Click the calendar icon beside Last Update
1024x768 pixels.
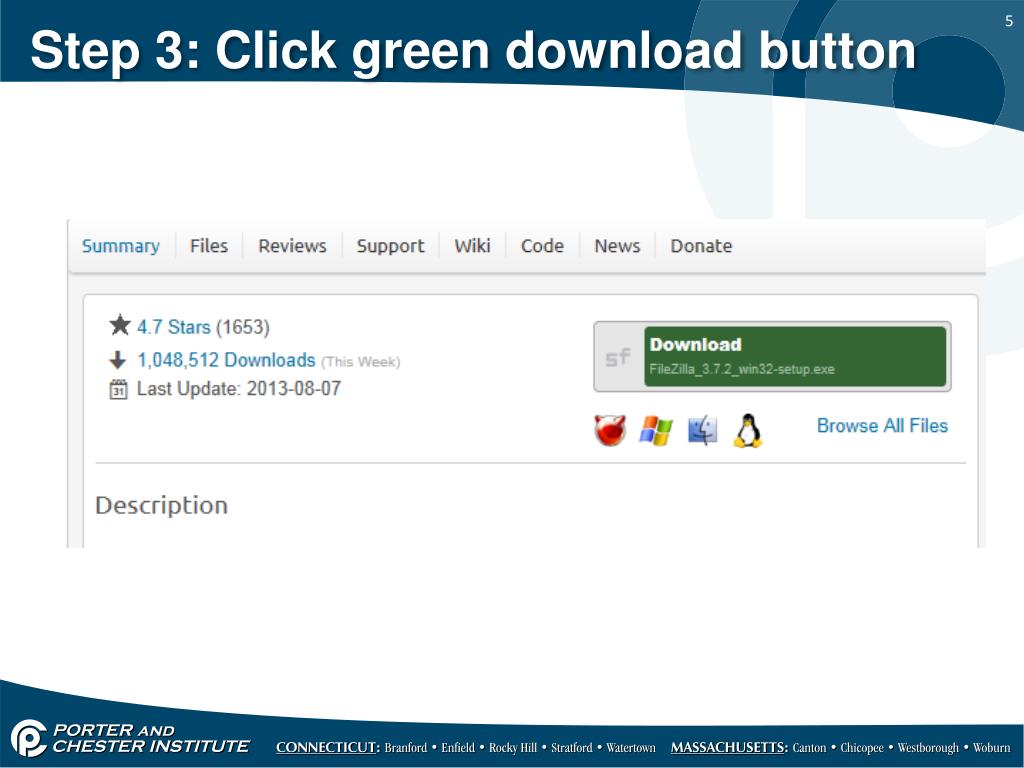(118, 389)
